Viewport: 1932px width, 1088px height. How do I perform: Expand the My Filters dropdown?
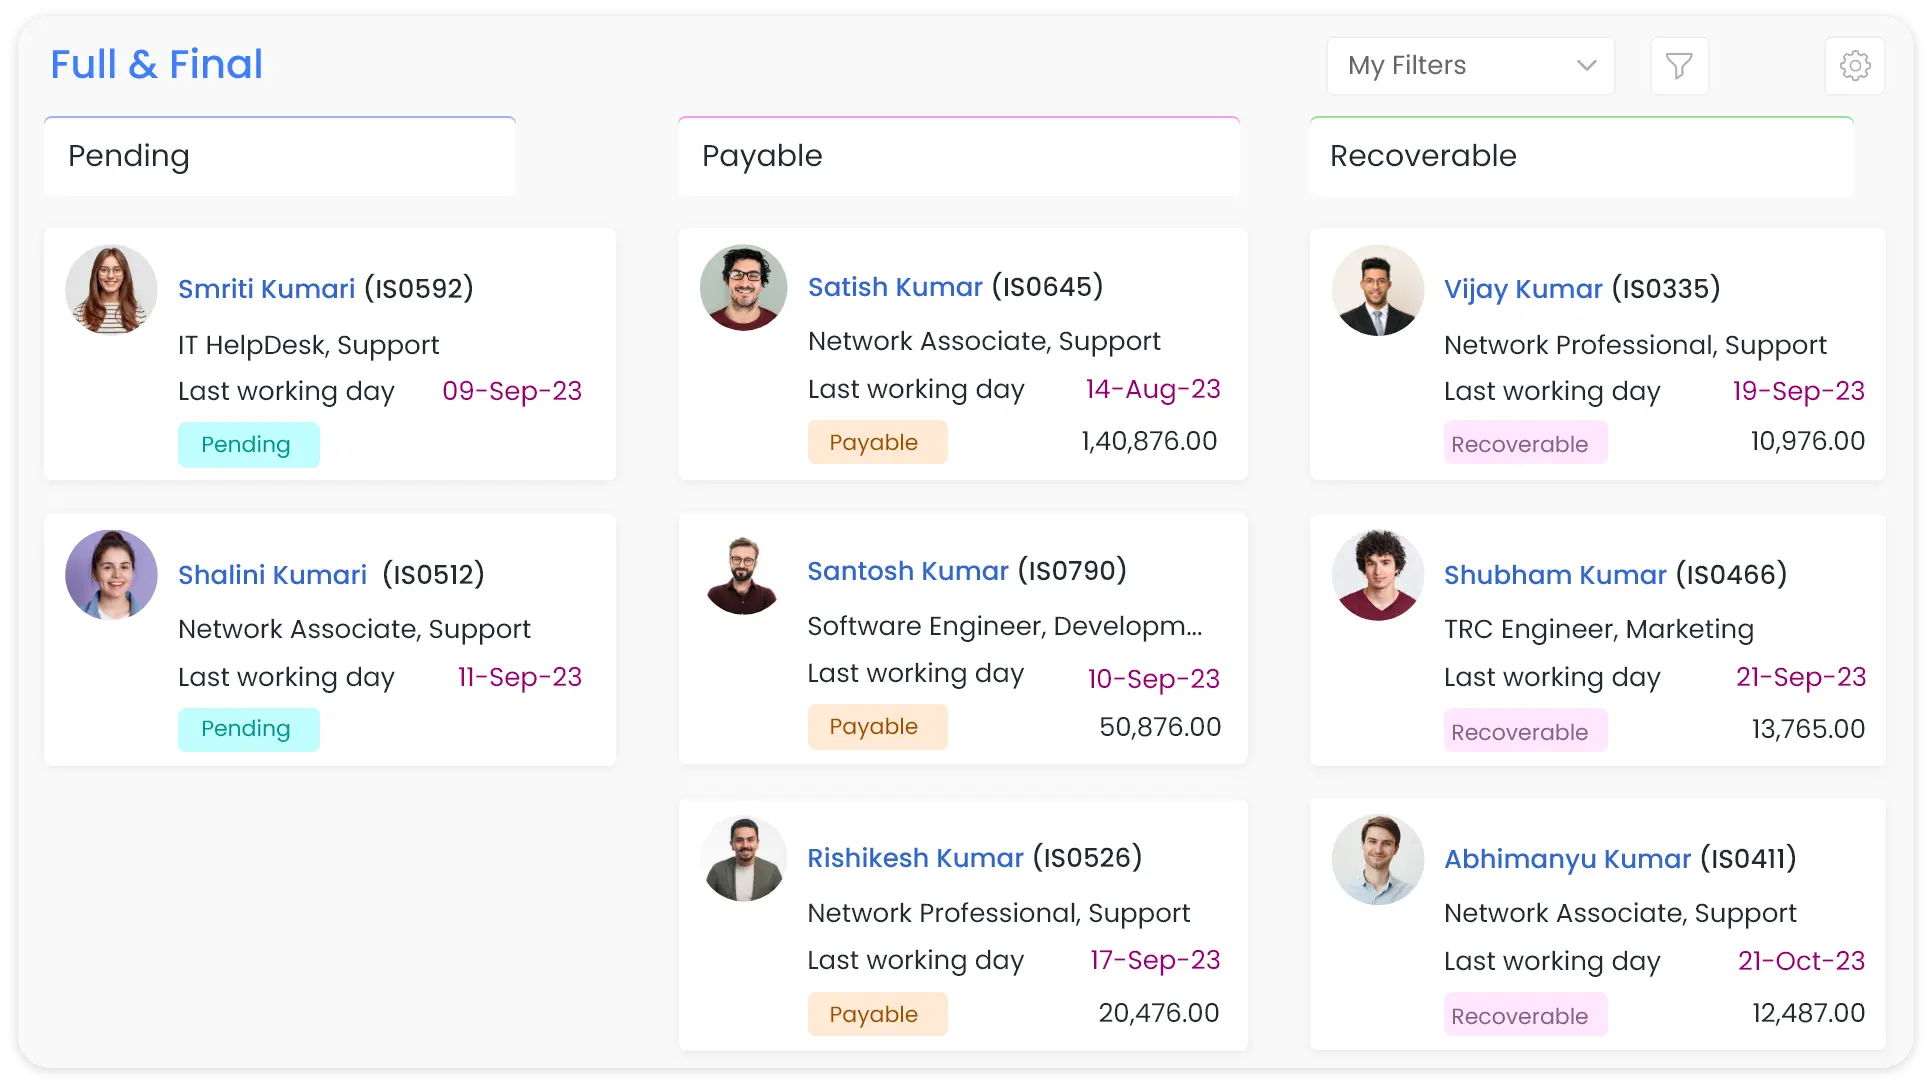pos(1470,66)
